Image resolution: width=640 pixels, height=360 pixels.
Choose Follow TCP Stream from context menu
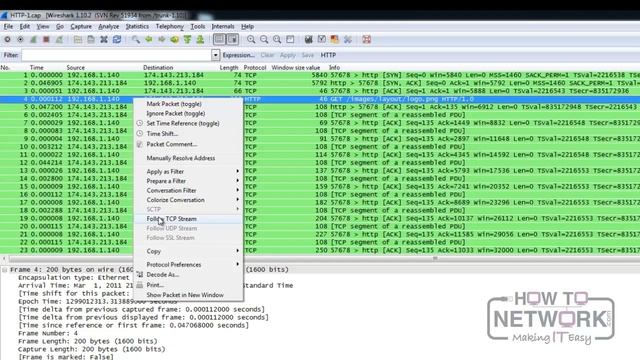point(188,219)
